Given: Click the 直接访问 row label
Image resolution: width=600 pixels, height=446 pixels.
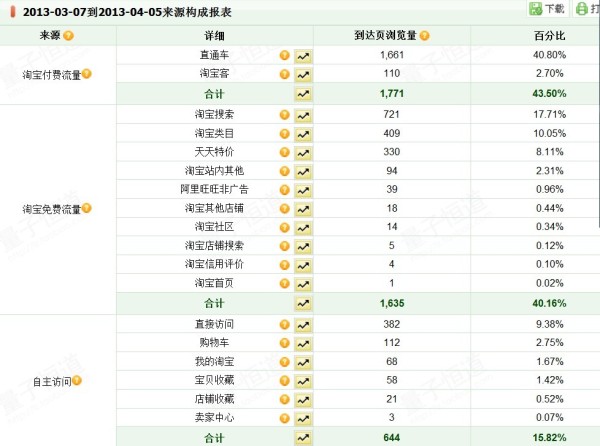Looking at the screenshot, I should coord(214,324).
